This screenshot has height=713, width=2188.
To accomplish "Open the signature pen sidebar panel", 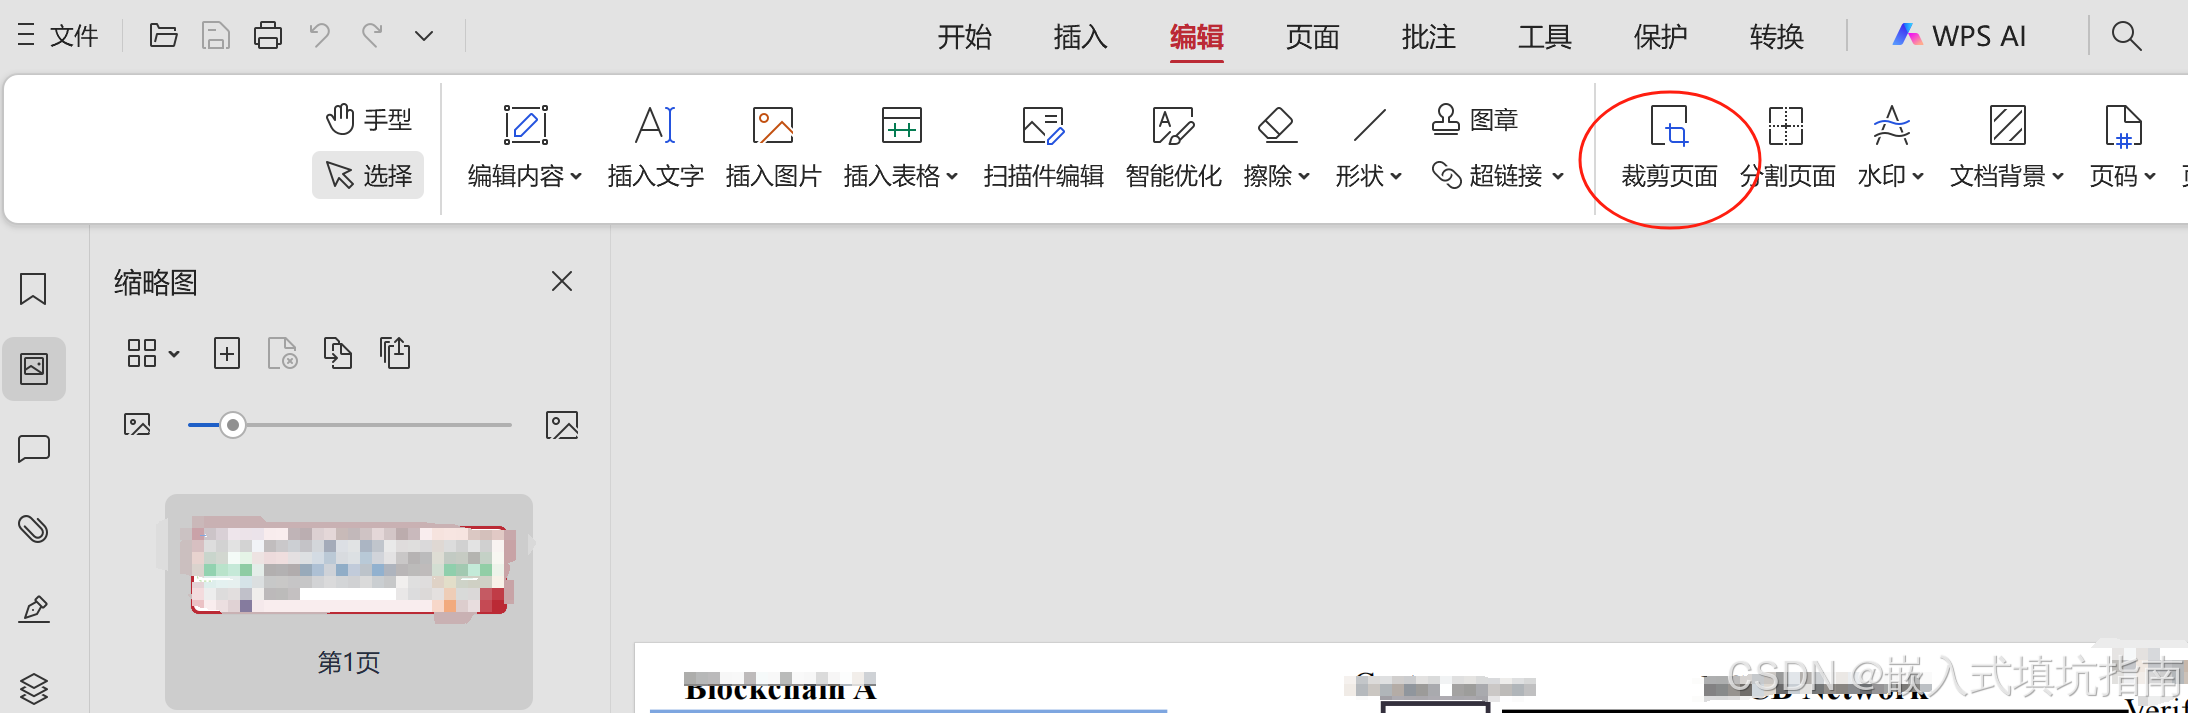I will click(x=34, y=608).
